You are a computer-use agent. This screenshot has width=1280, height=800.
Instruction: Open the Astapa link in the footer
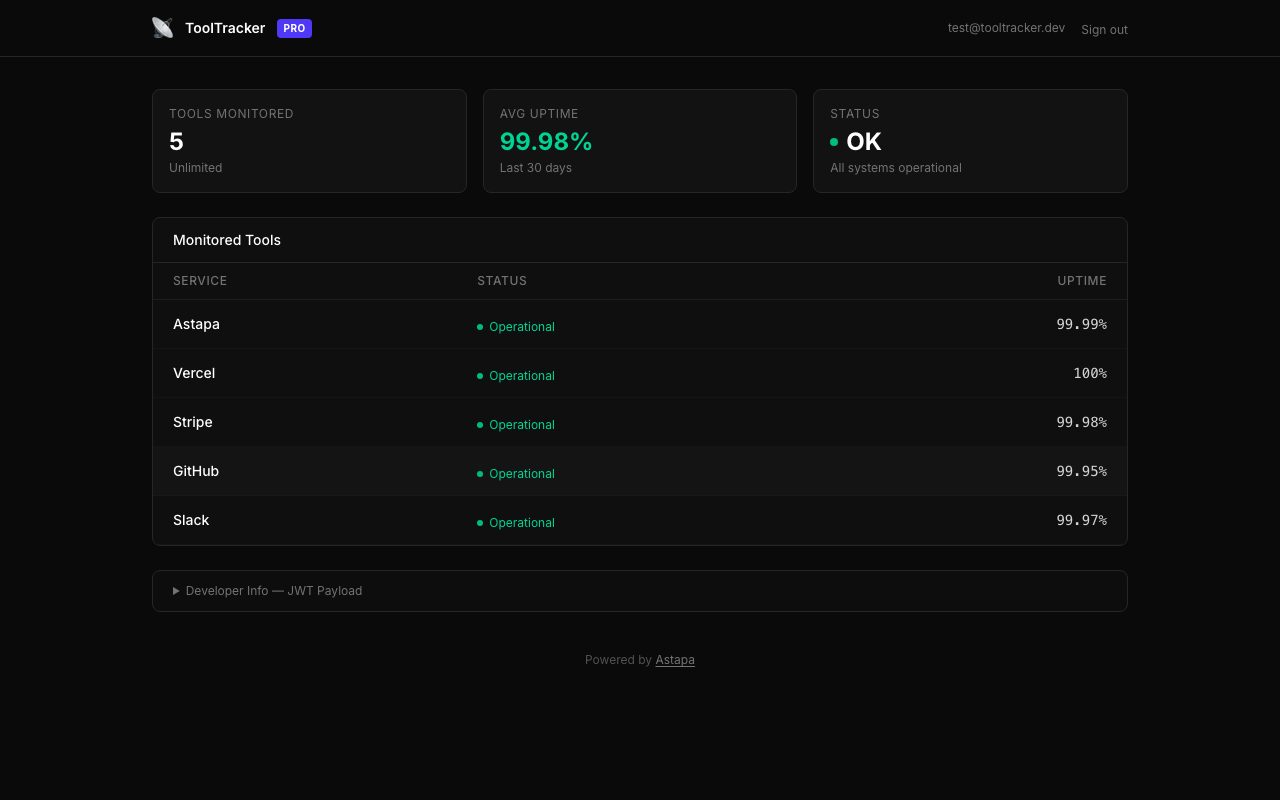pyautogui.click(x=675, y=660)
